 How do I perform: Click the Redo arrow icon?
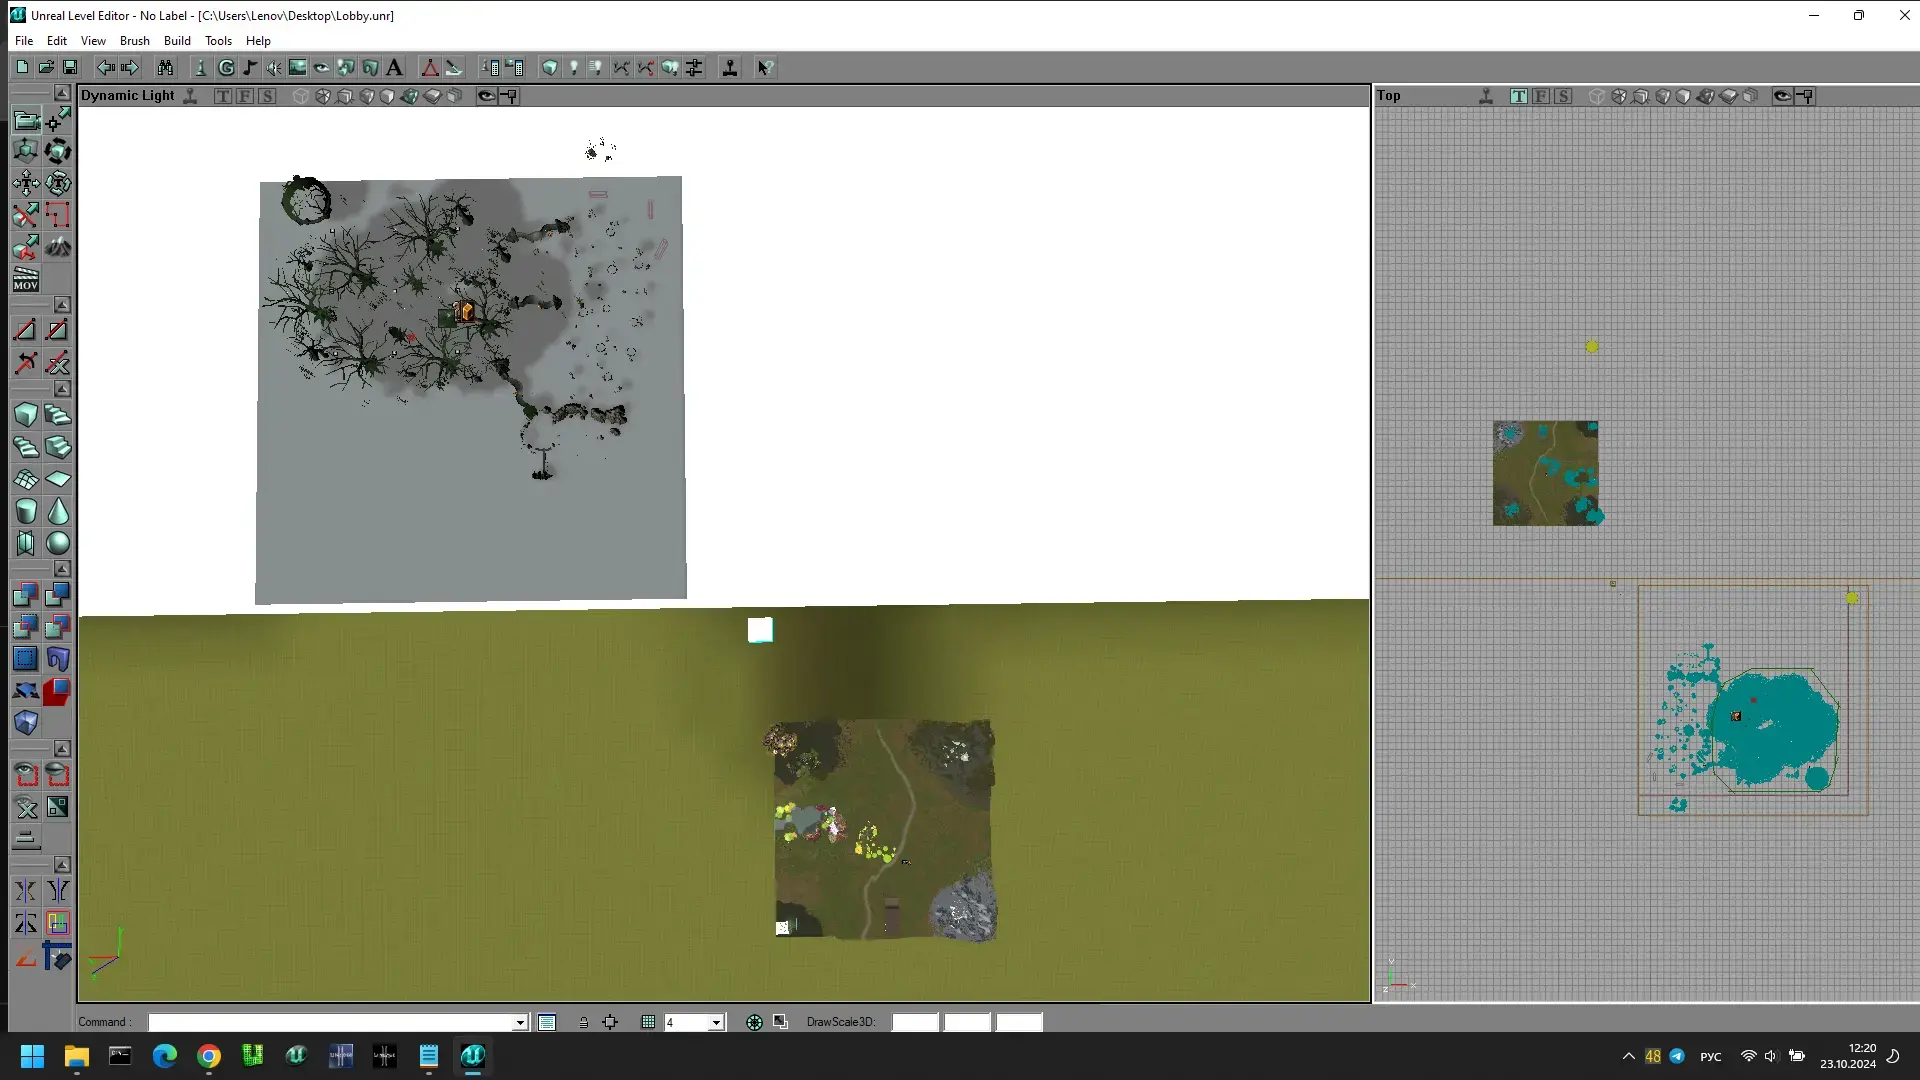pyautogui.click(x=129, y=67)
